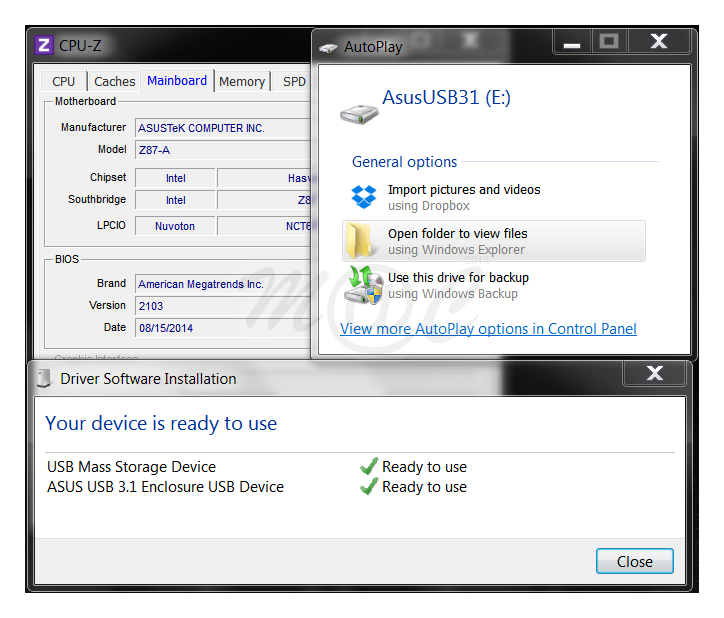The width and height of the screenshot is (724, 618).
Task: Click the Model label in CPU-Z
Action: click(x=112, y=149)
